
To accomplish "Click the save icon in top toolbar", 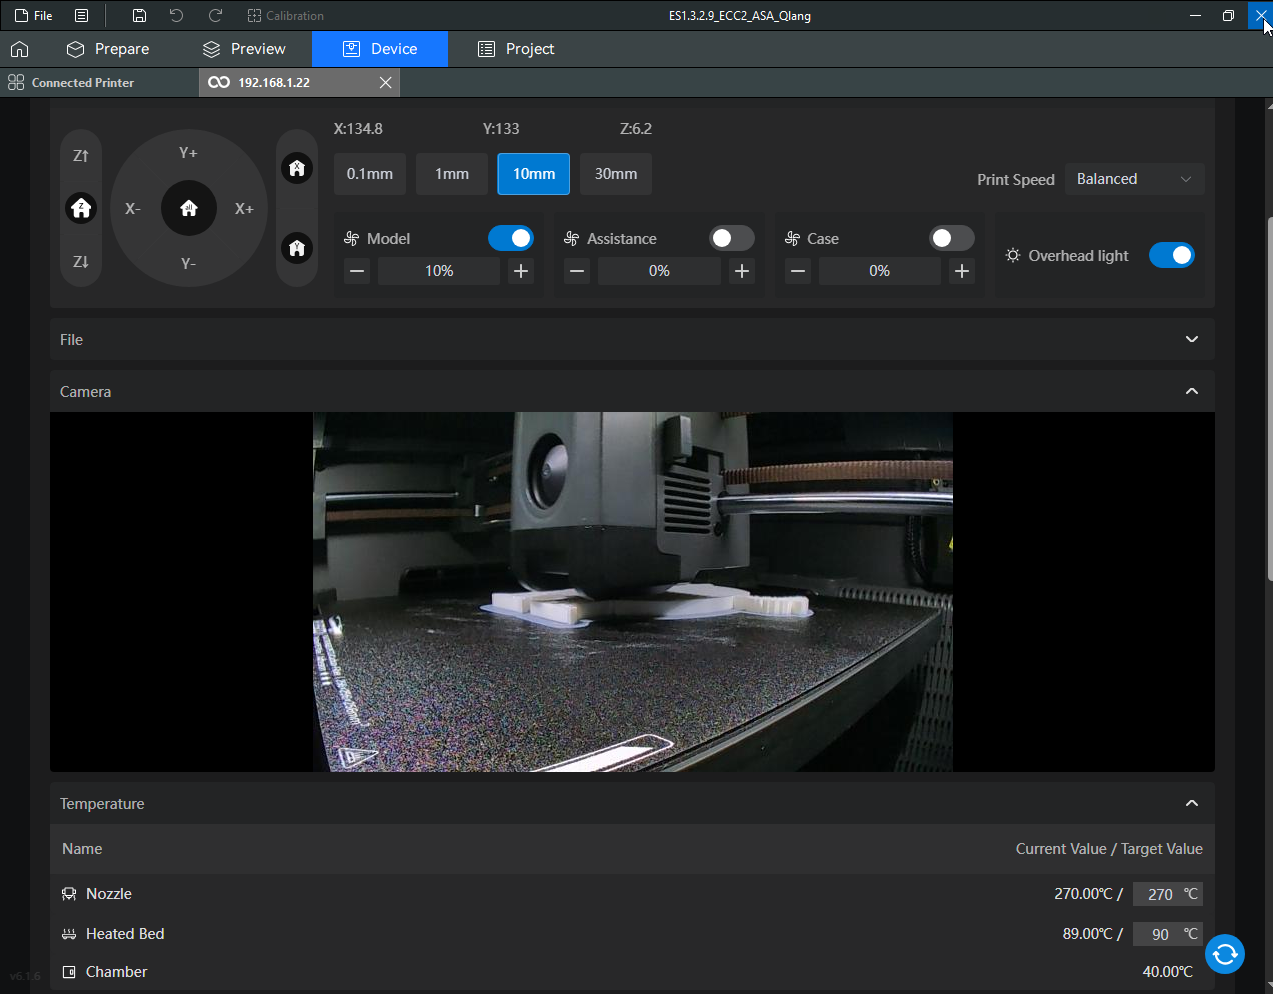I will pos(140,16).
